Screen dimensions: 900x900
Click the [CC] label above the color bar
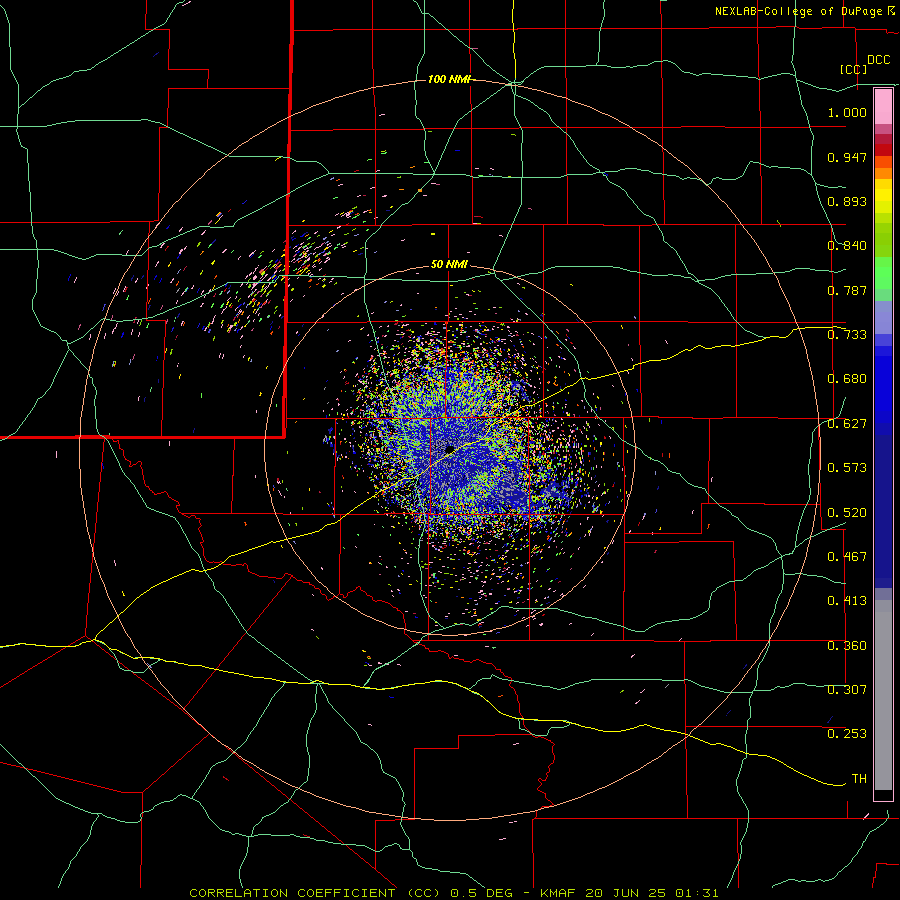coord(853,69)
